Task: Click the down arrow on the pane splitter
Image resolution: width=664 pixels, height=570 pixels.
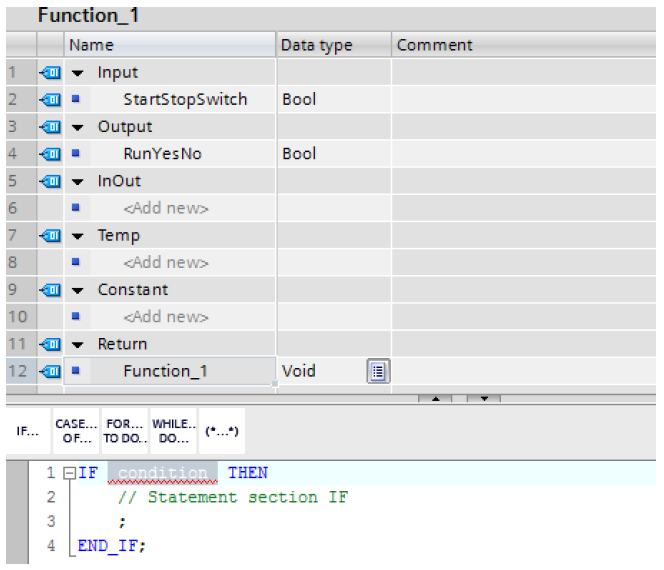Action: pos(484,398)
